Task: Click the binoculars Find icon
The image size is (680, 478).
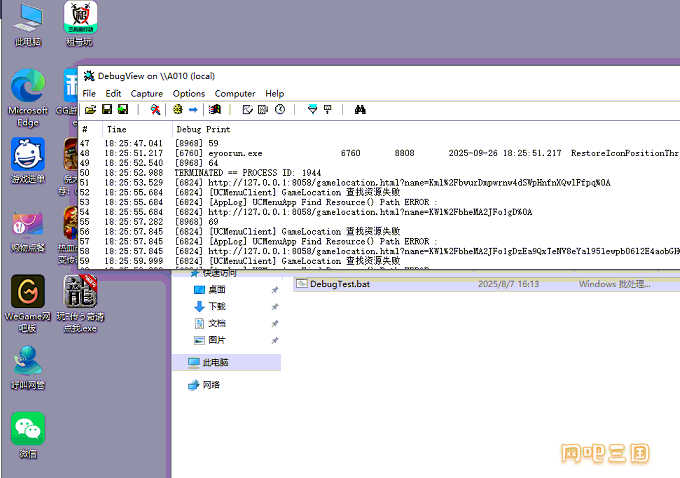Action: coord(362,109)
